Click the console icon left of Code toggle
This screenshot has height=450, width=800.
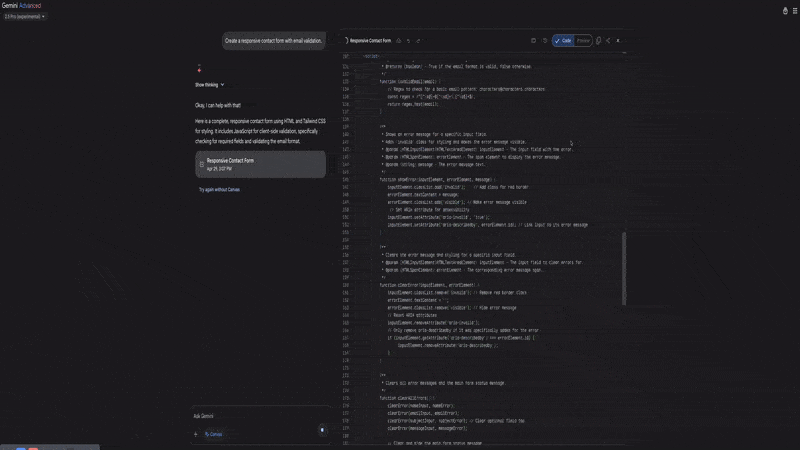(x=533, y=40)
